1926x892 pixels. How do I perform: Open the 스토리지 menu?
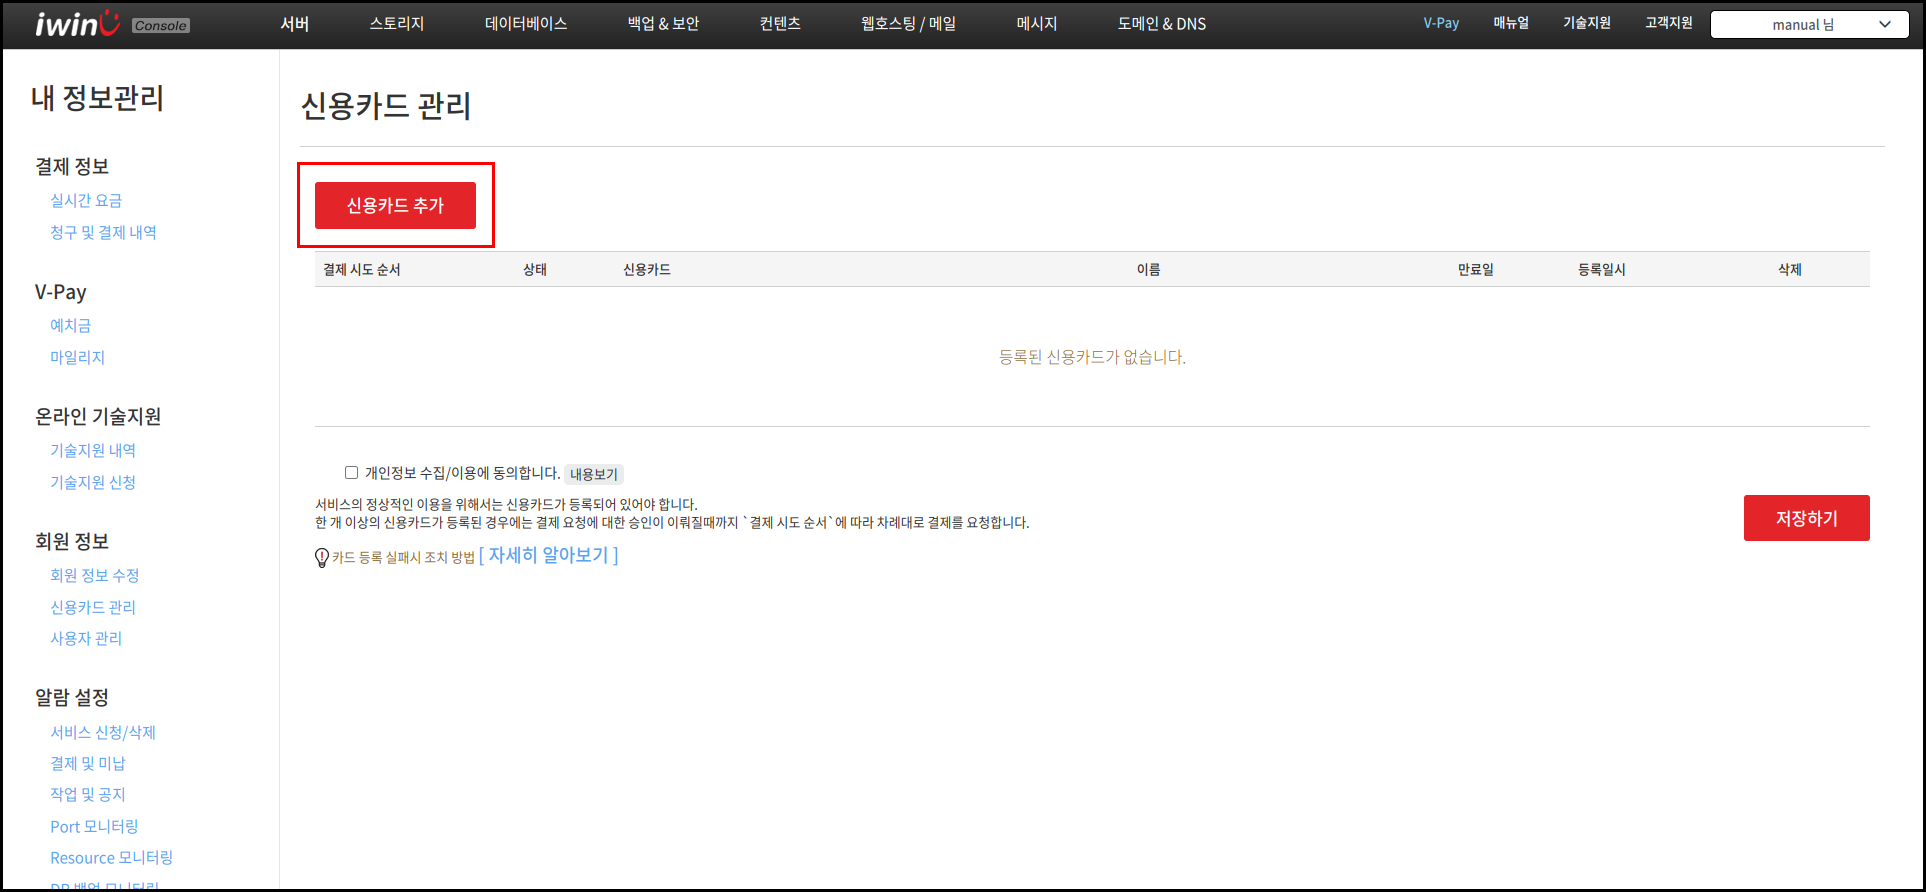397,24
